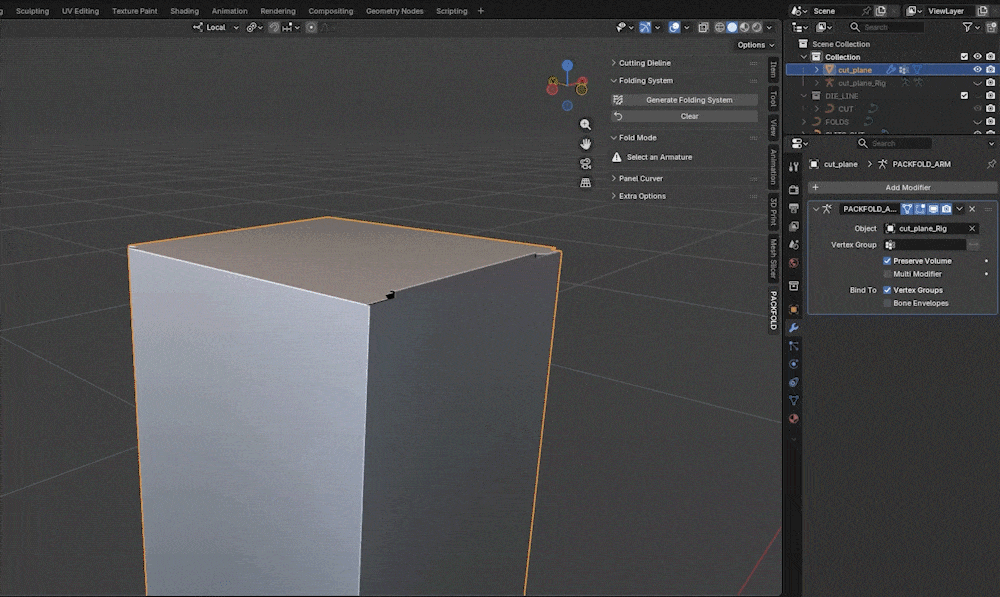Switch to the Geometry Nodes workspace
Screen dimensions: 1000x597
[394, 11]
